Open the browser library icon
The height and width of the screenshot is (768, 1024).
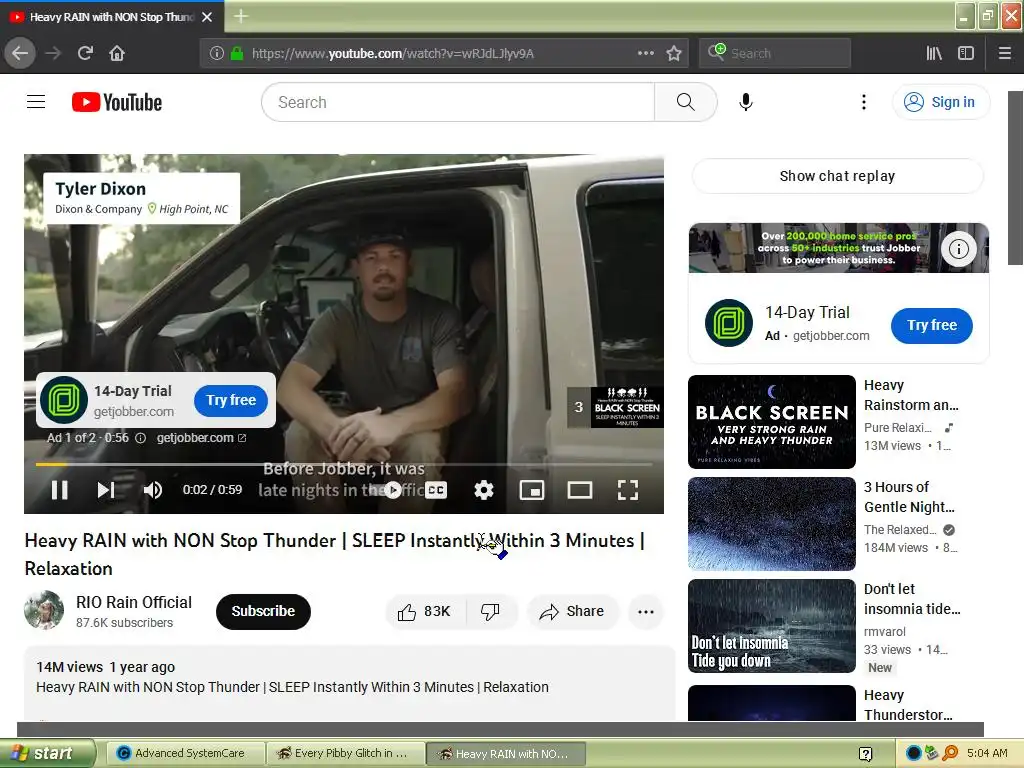(x=934, y=53)
